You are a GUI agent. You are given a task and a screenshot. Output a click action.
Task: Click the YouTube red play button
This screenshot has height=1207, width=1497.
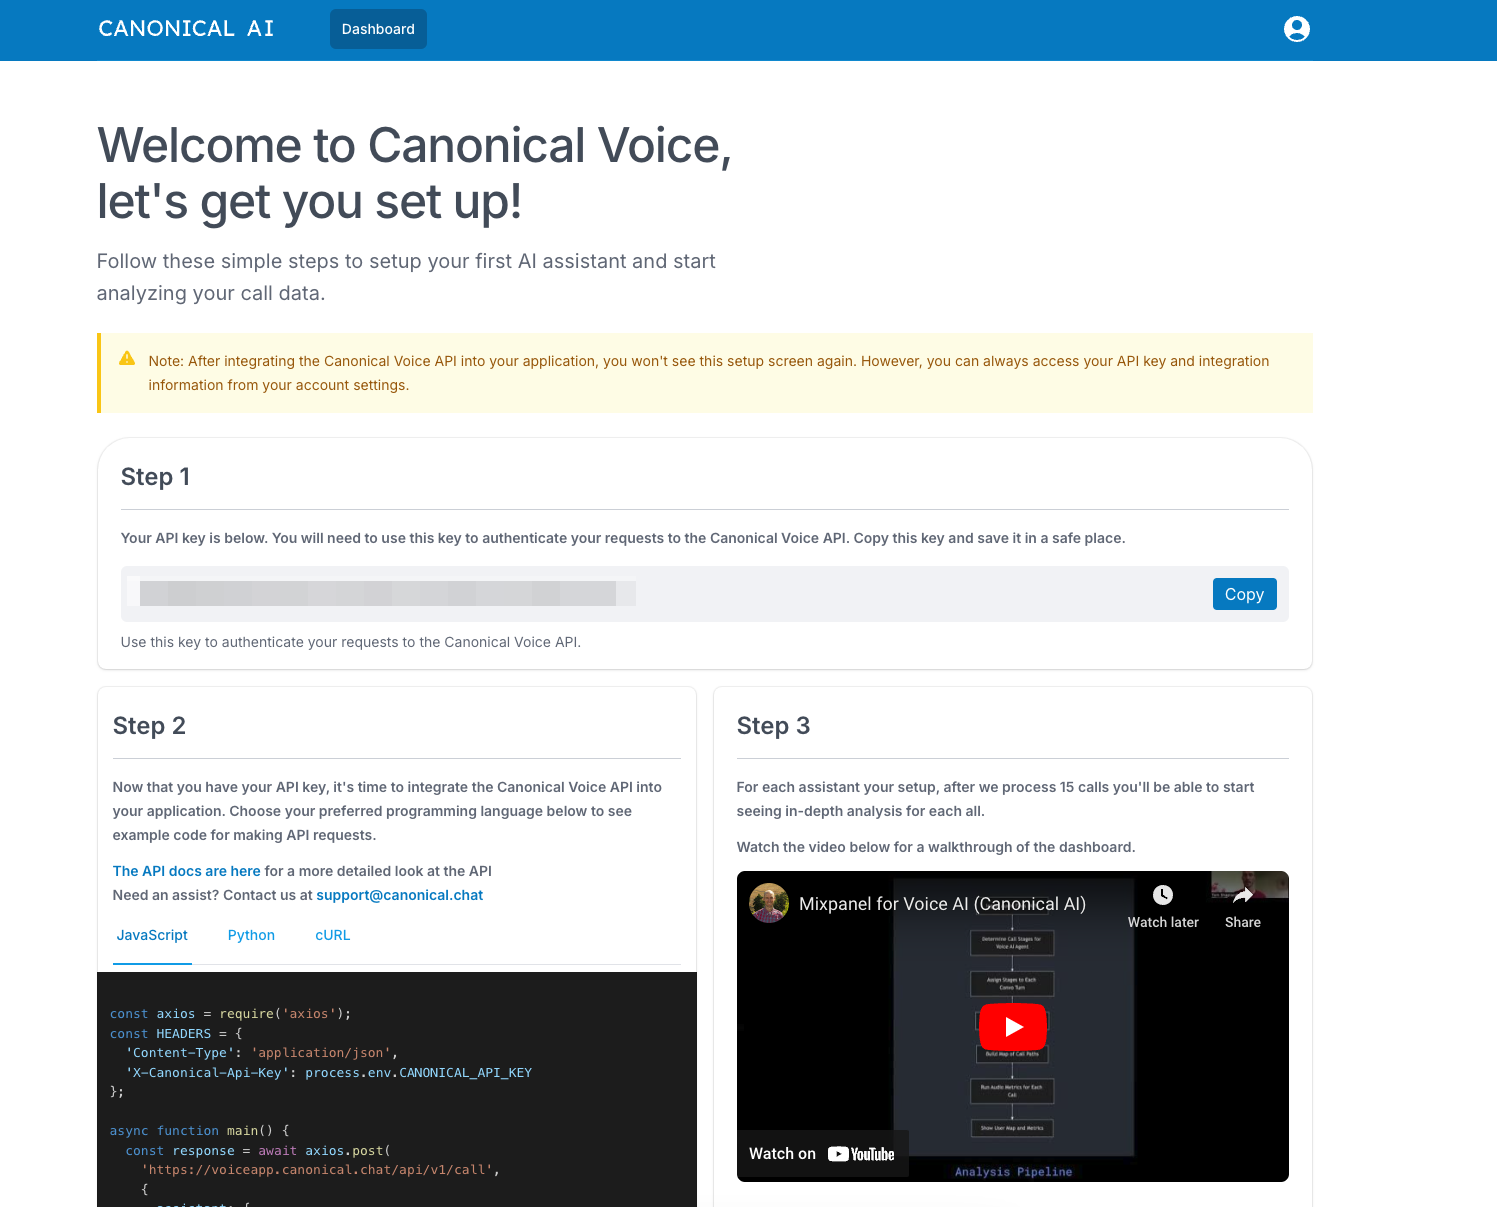click(1012, 1027)
